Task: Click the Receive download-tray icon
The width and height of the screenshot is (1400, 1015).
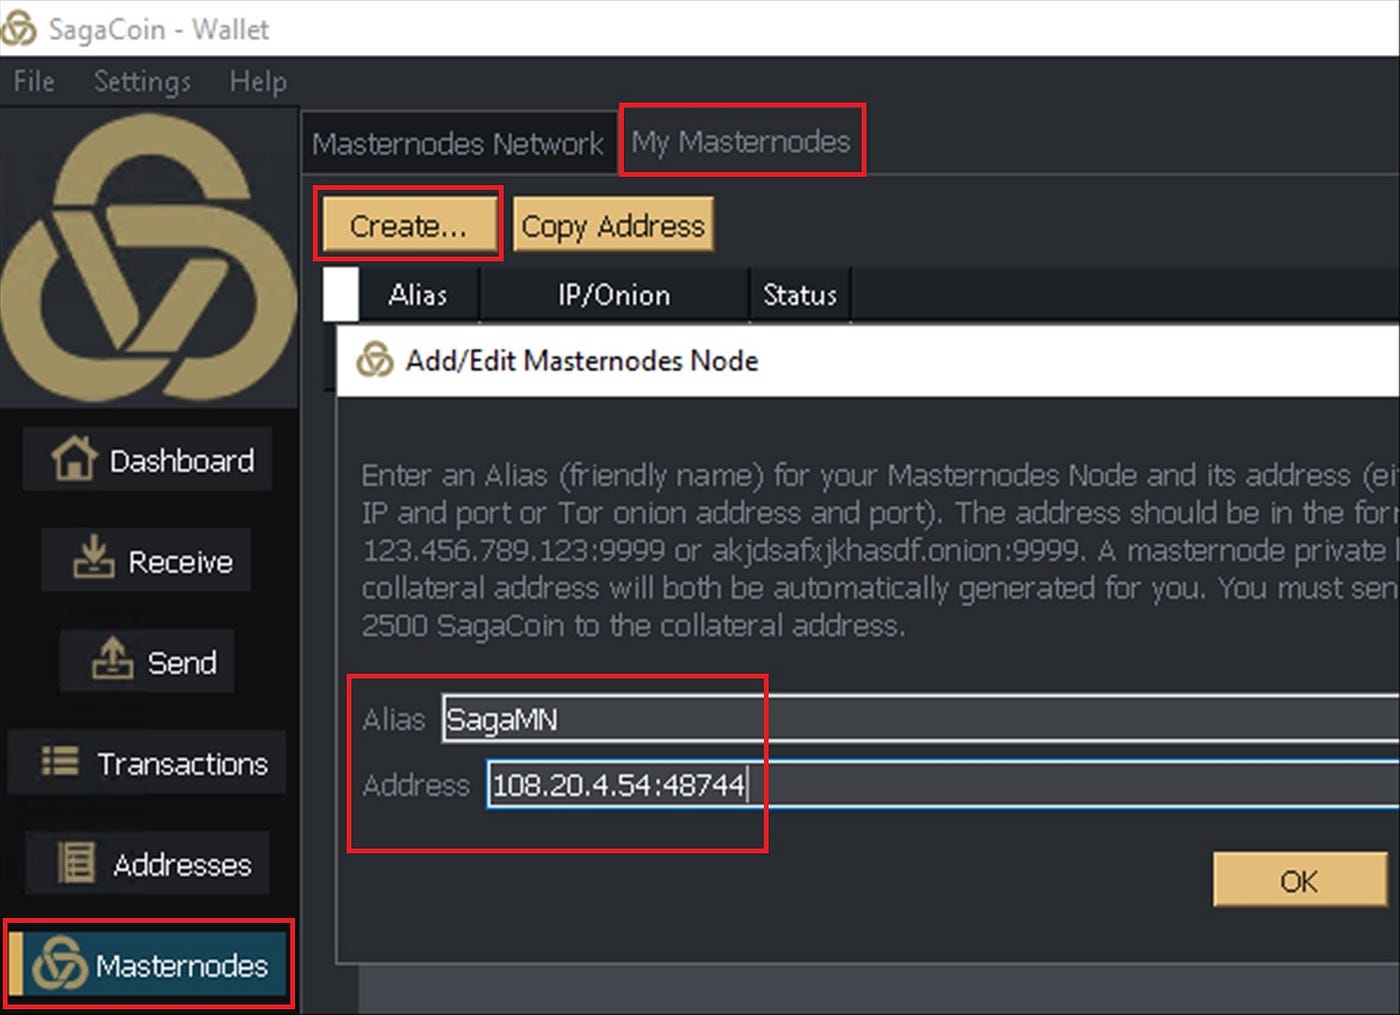Action: [93, 556]
